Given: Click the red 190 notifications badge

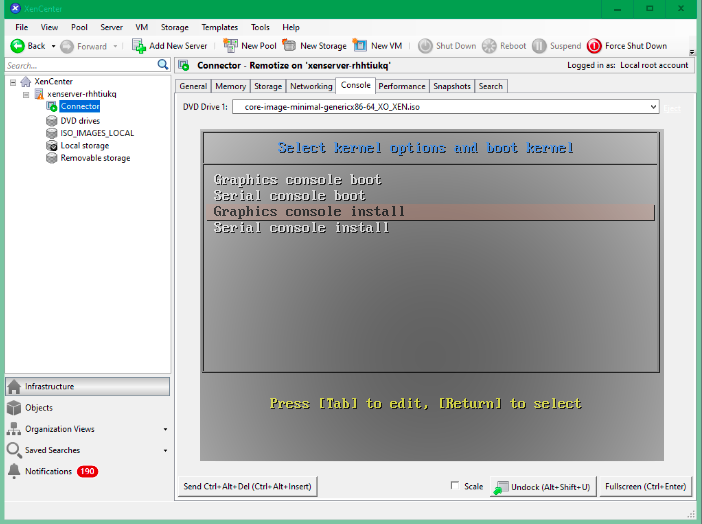Looking at the screenshot, I should click(87, 471).
